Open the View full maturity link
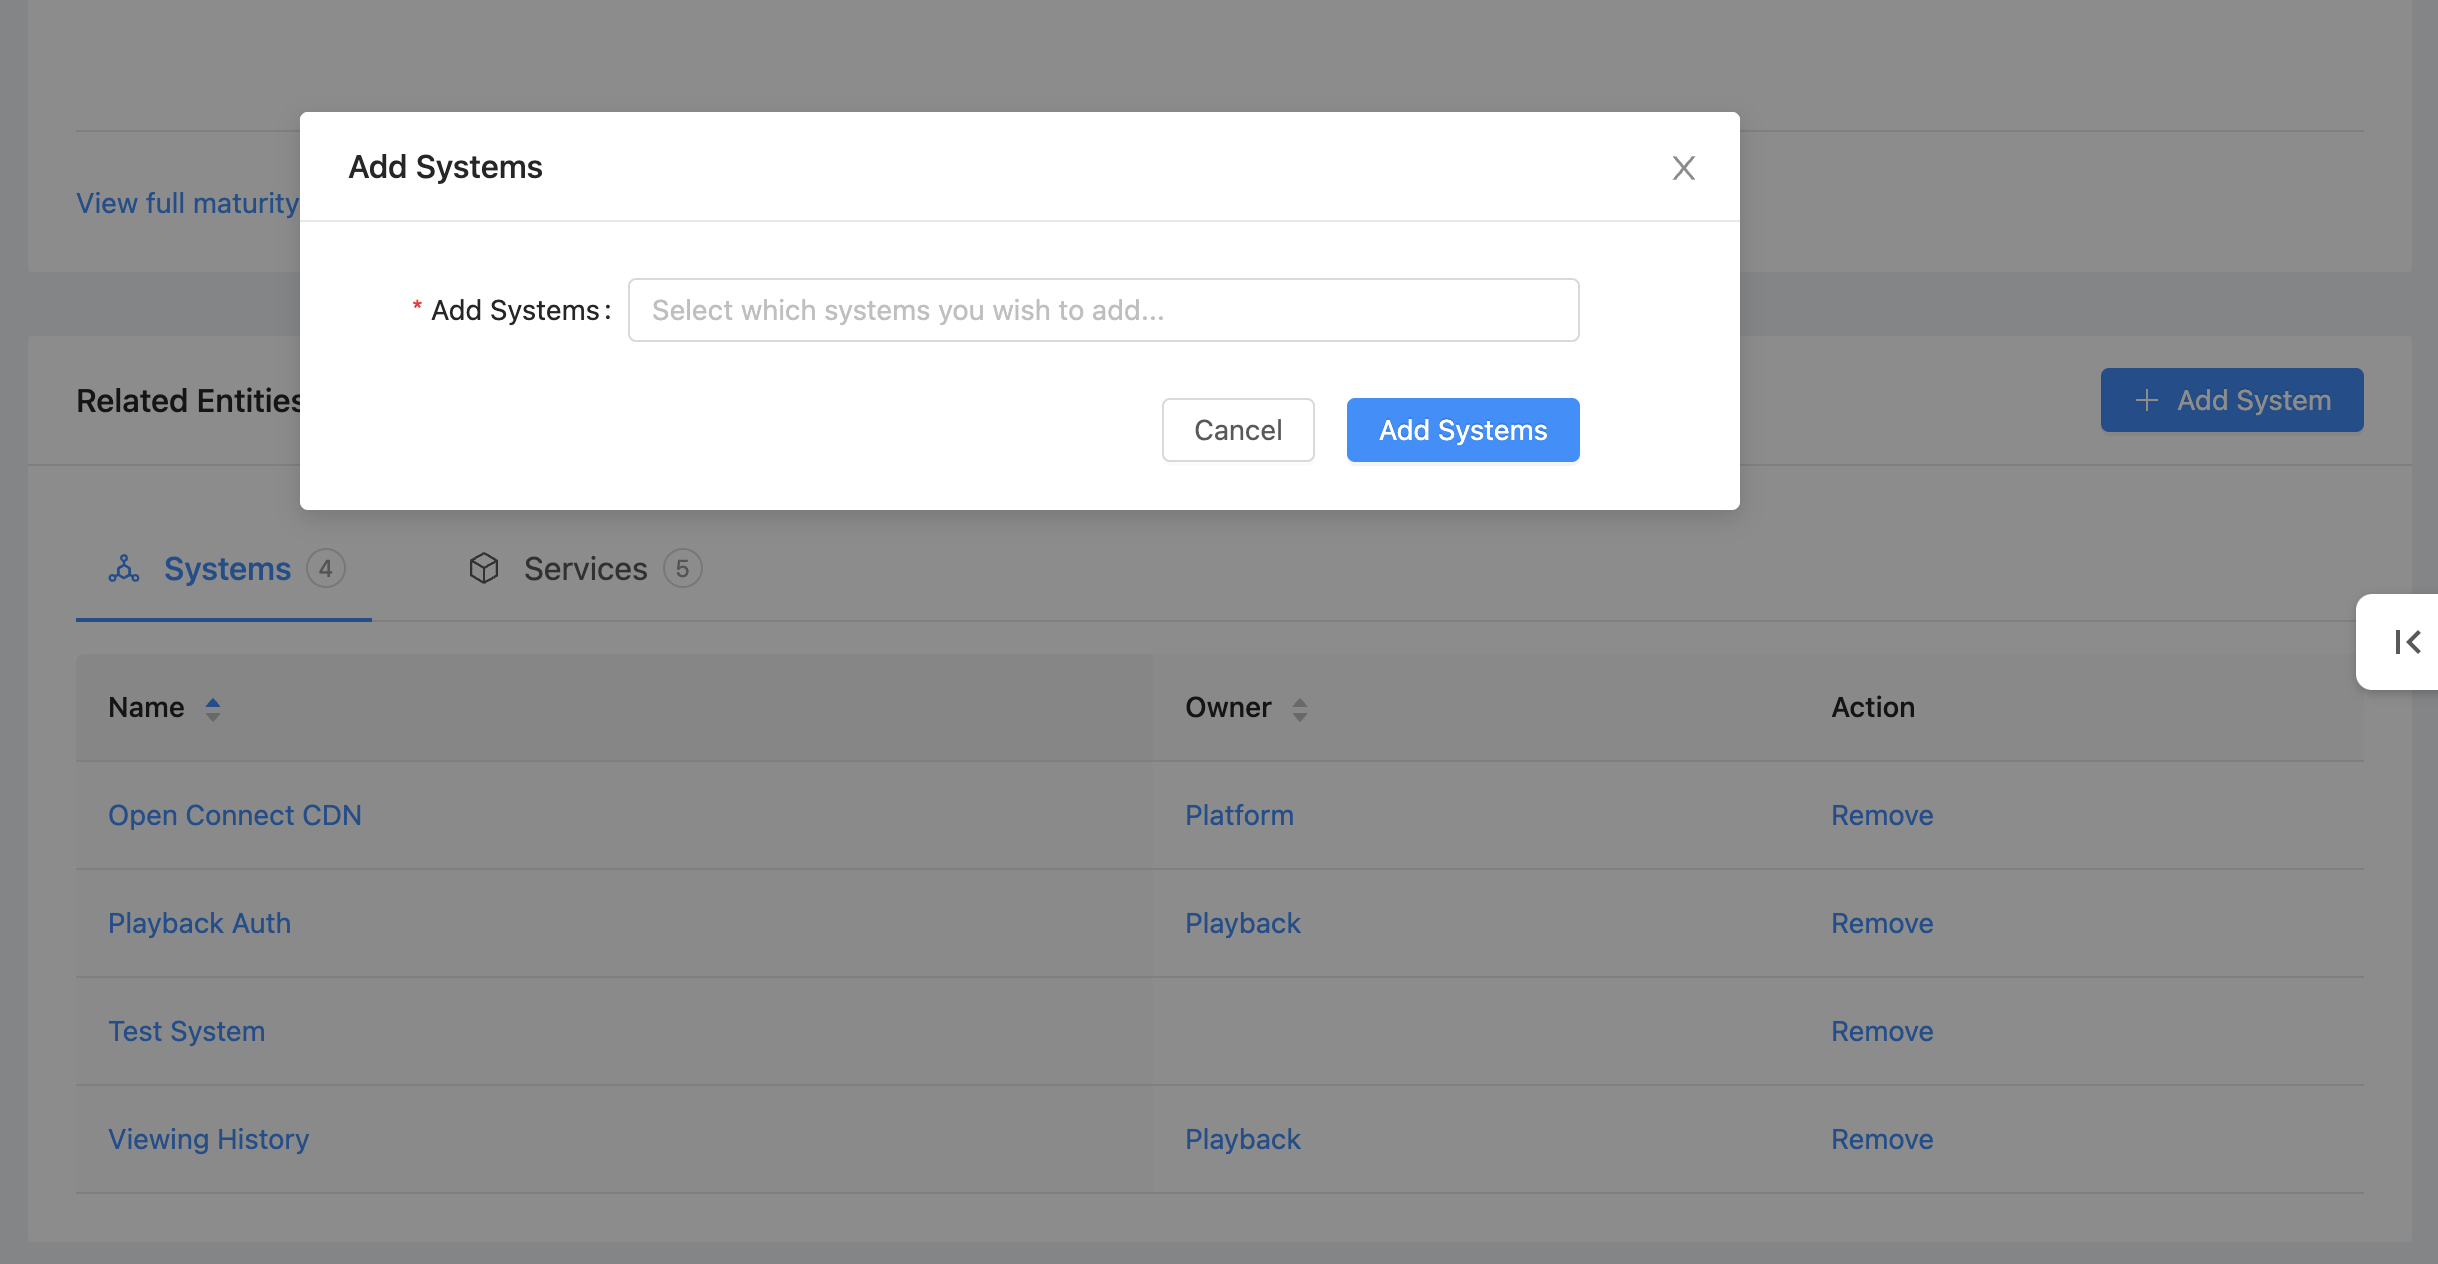The height and width of the screenshot is (1264, 2438). point(188,203)
